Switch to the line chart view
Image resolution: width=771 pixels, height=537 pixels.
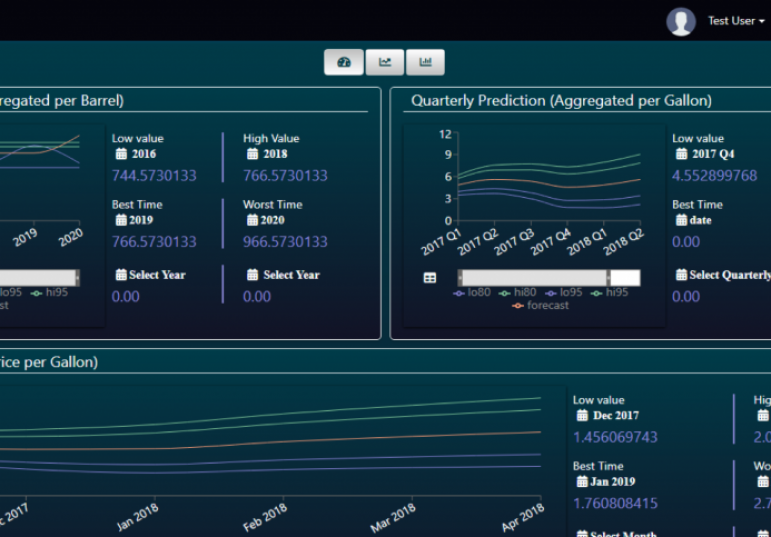385,62
